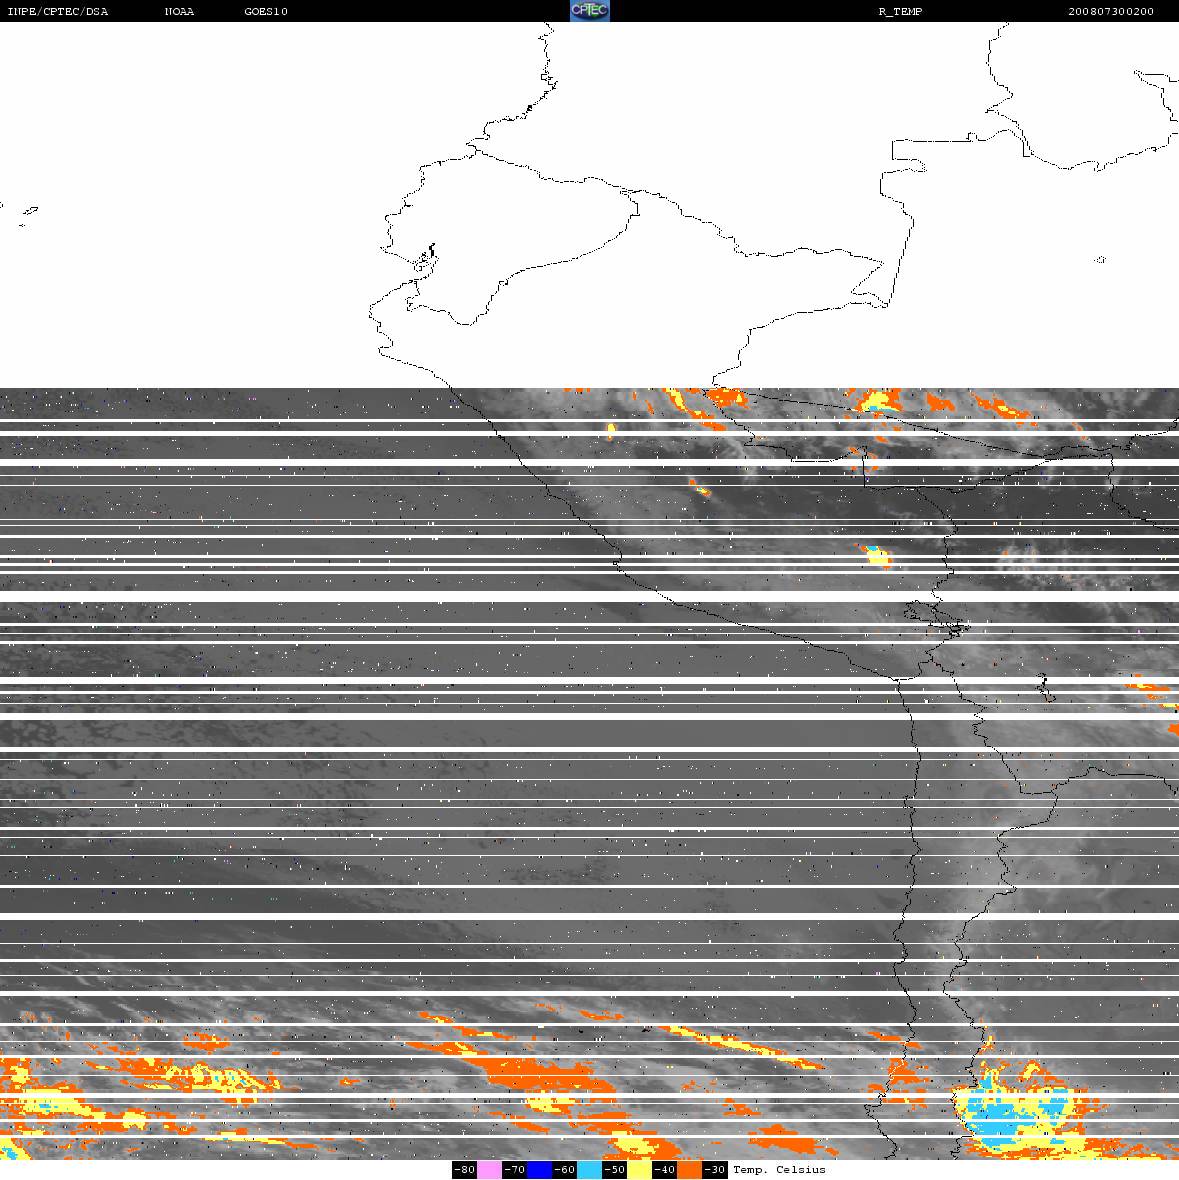Click the Temp. Celsius legend caption
This screenshot has width=1179, height=1180.
click(x=779, y=1169)
